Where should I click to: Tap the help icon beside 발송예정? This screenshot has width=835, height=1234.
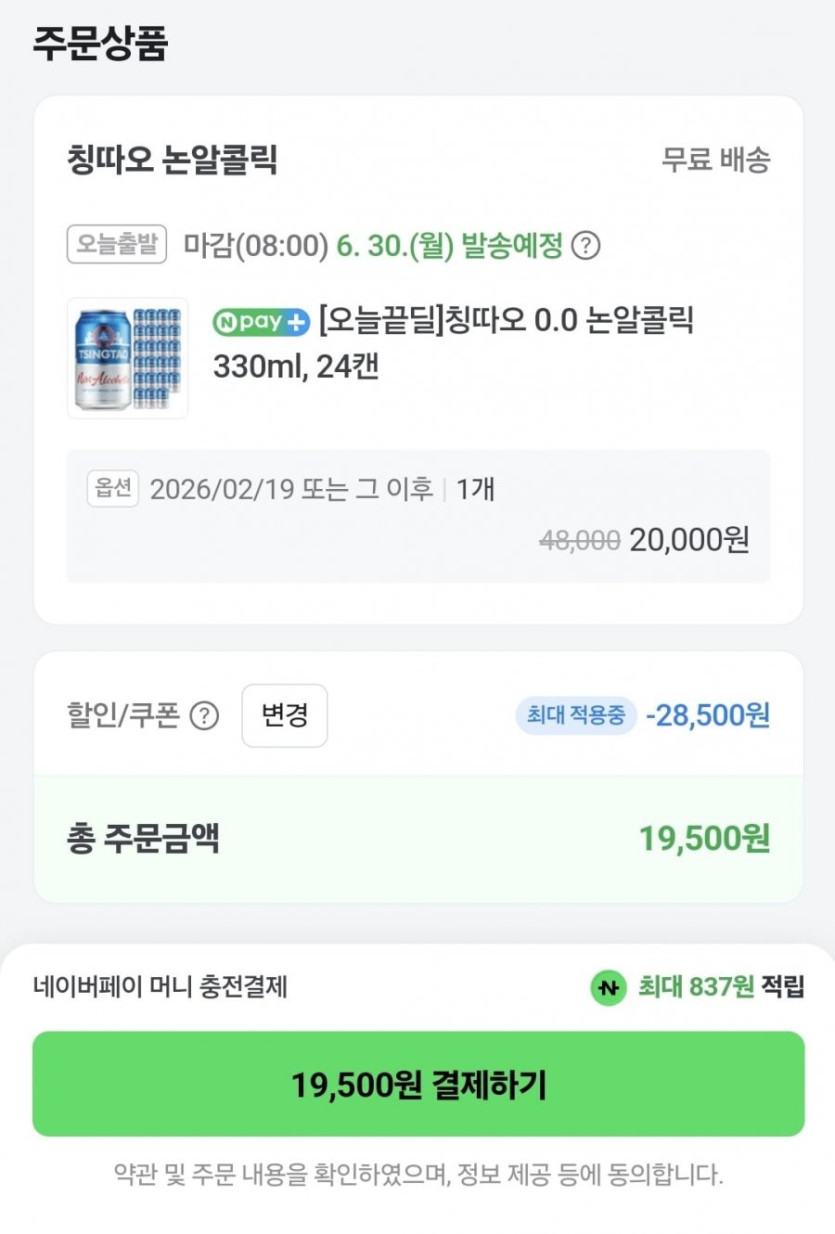pyautogui.click(x=585, y=245)
